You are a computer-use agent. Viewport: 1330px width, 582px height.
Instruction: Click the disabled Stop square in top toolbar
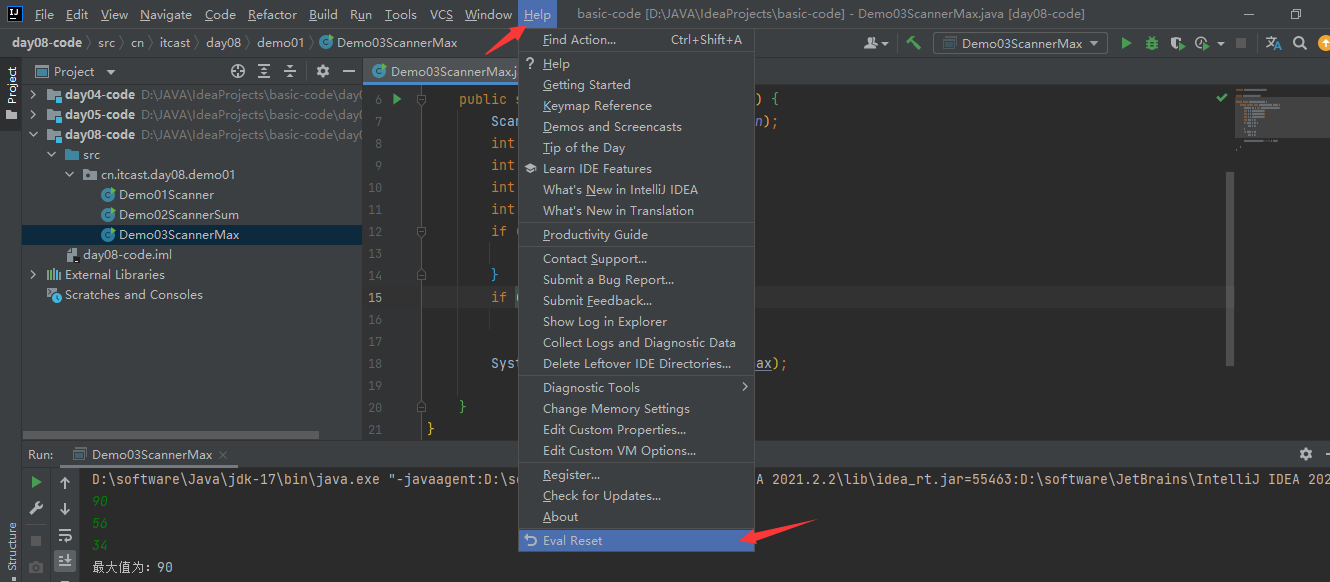click(x=1241, y=43)
